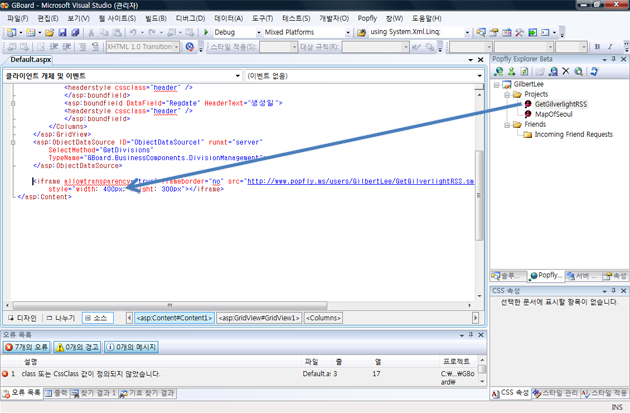Image resolution: width=630 pixels, height=413 pixels.
Task: Pin the CSS 속성 panel
Action: (614, 290)
